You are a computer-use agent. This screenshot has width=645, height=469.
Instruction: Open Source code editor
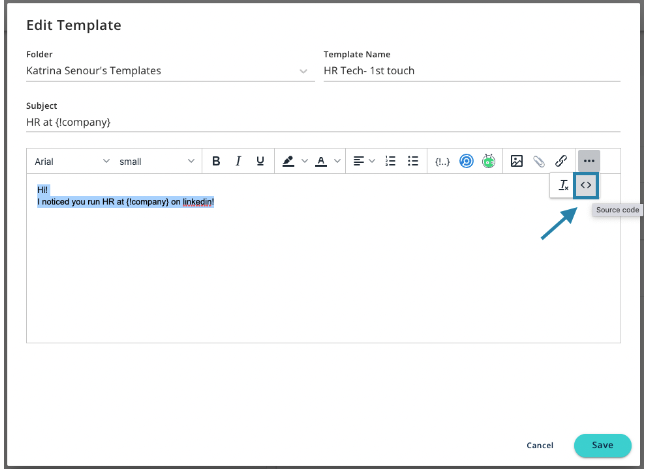[586, 185]
